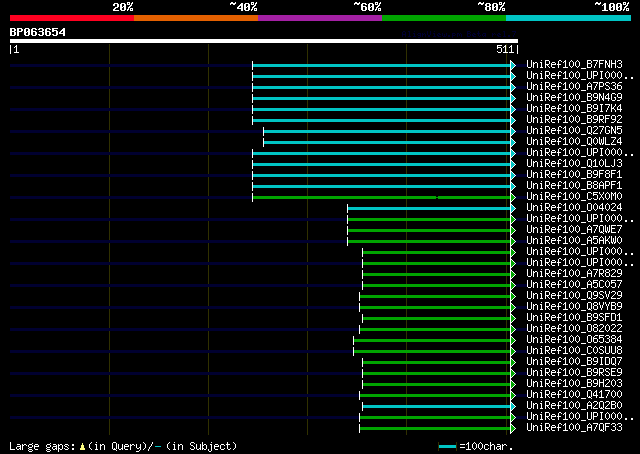Open hit UniRef100_B9I7K4 label
The height and width of the screenshot is (454, 640).
pyautogui.click(x=574, y=109)
